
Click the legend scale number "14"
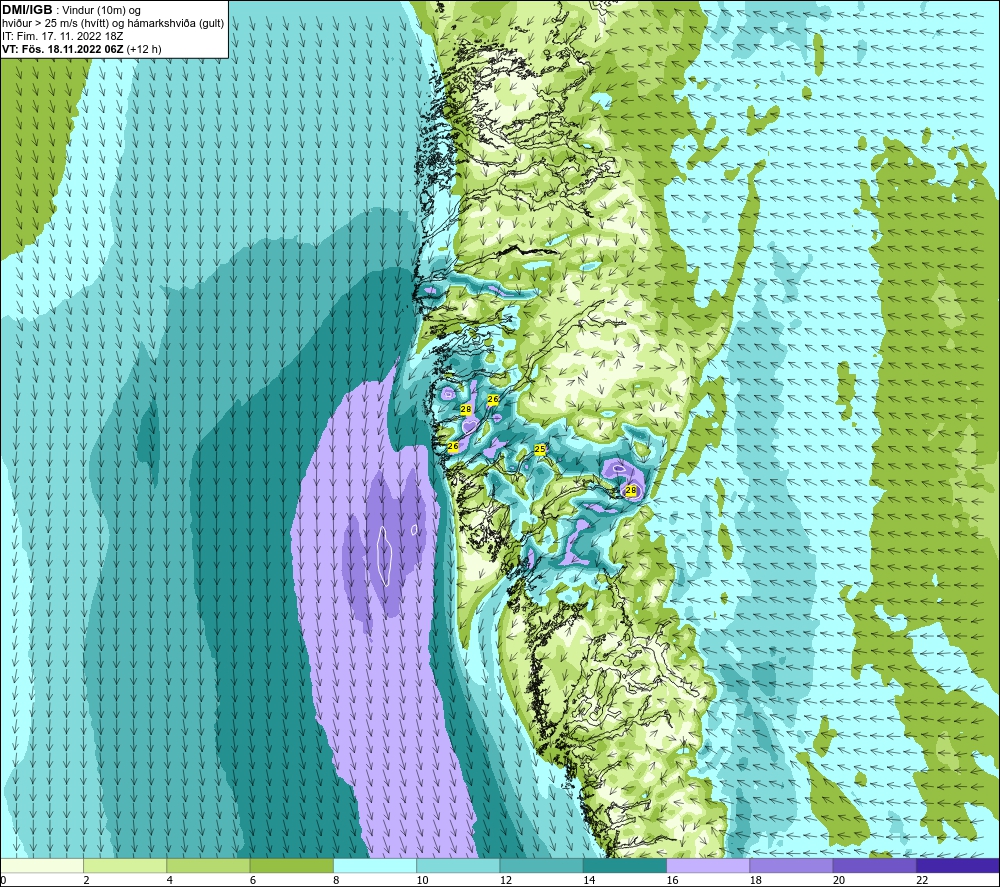[589, 881]
